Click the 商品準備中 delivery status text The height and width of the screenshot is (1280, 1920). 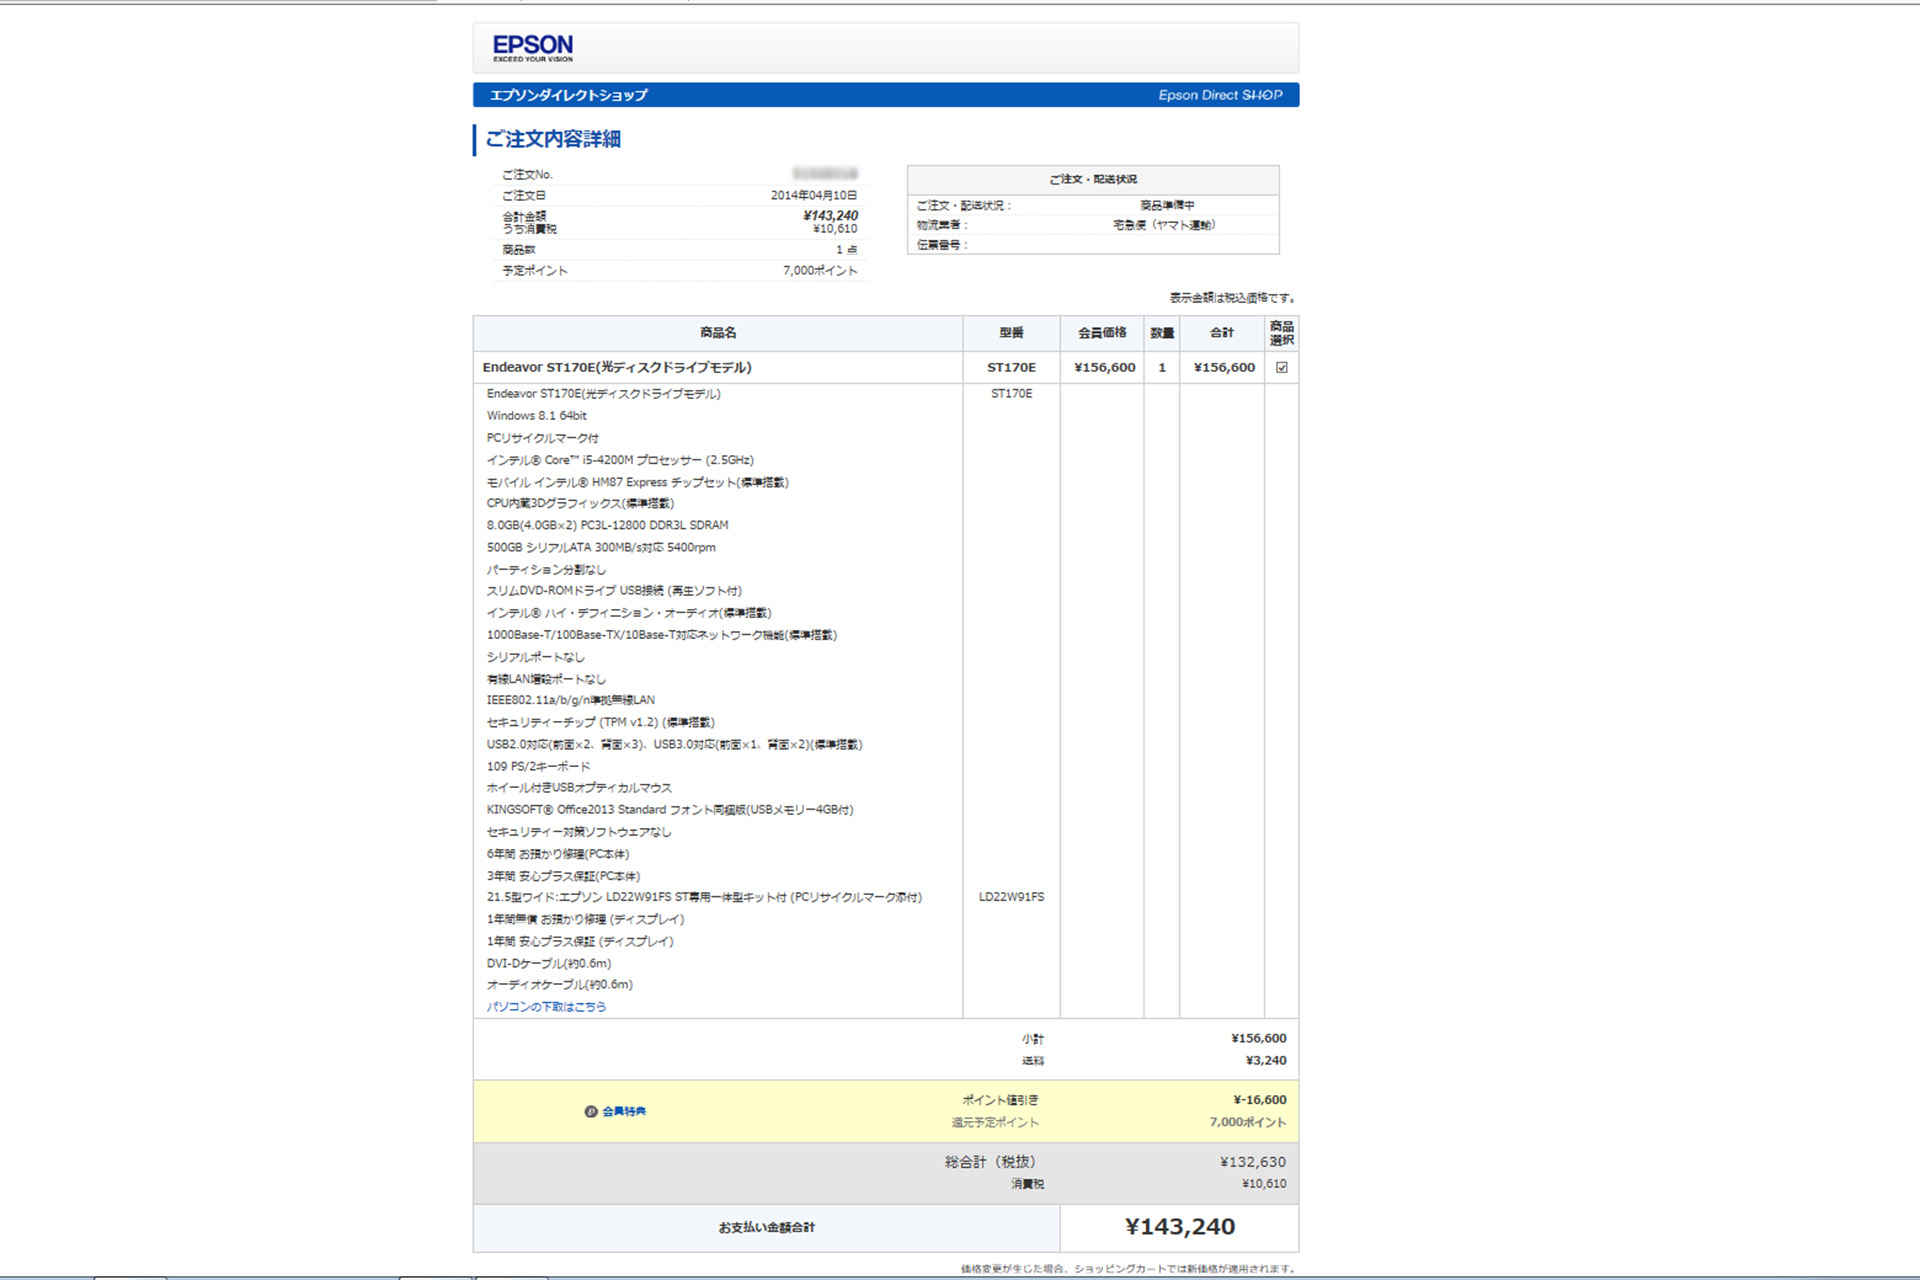1167,205
